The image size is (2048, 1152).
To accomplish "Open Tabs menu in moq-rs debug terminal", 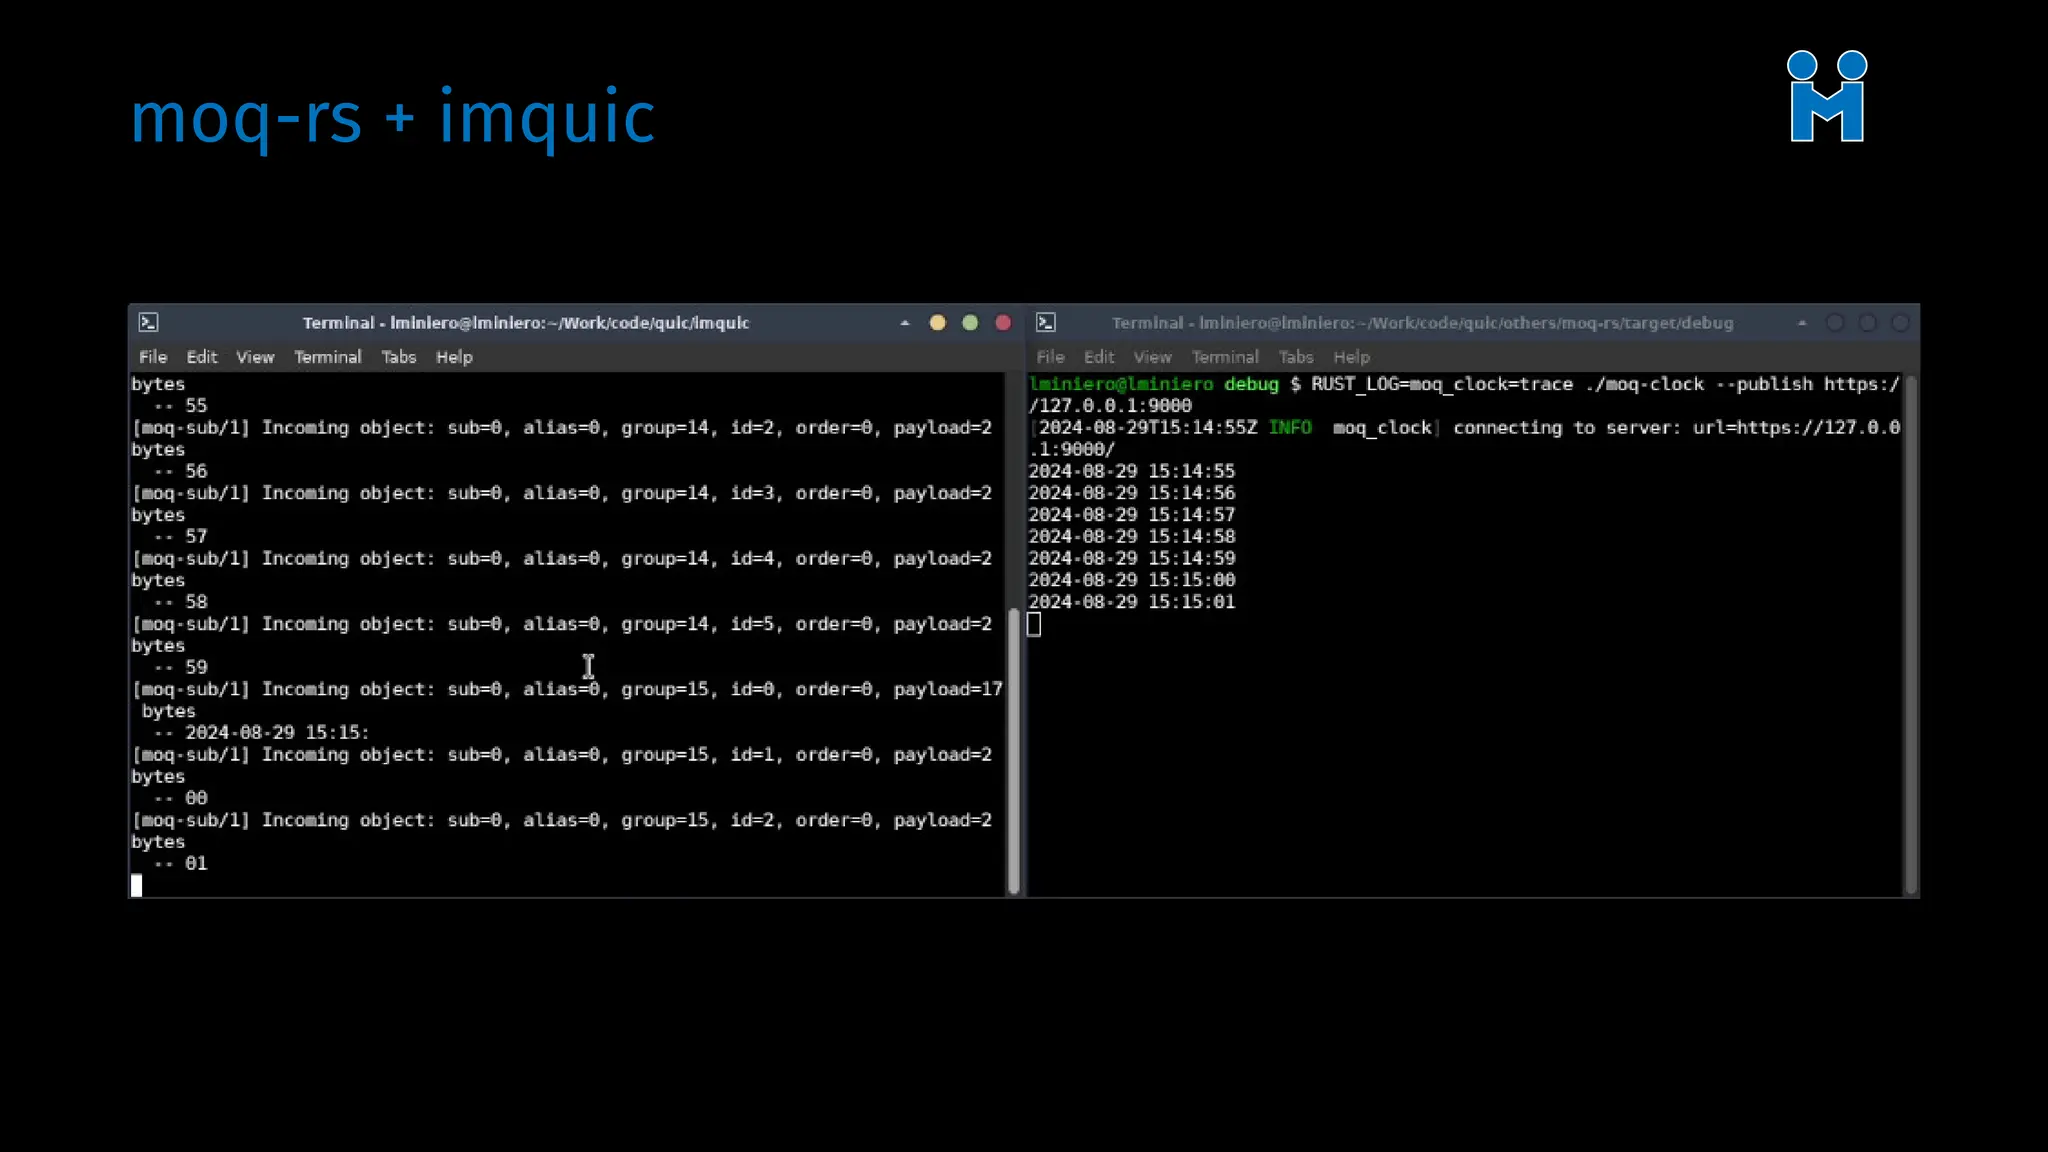I will (1296, 357).
